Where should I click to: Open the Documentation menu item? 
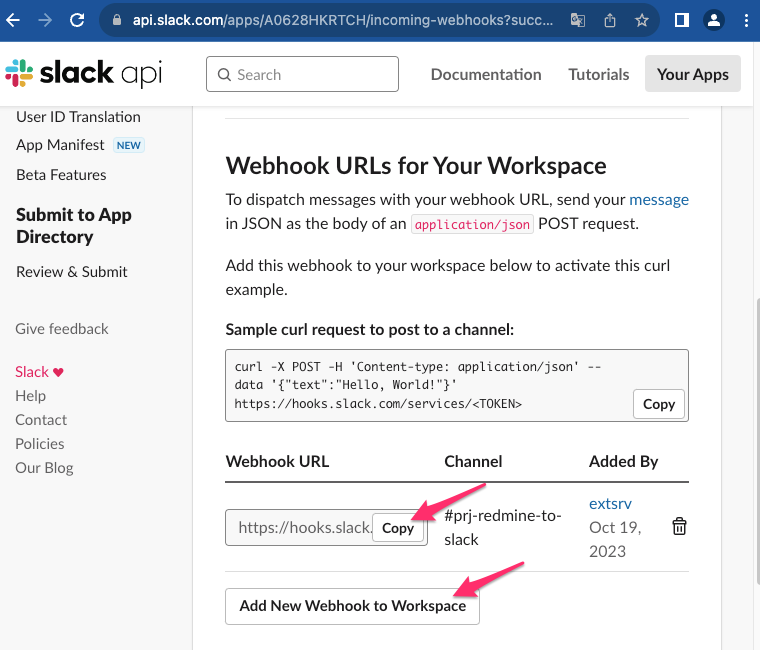(x=486, y=74)
